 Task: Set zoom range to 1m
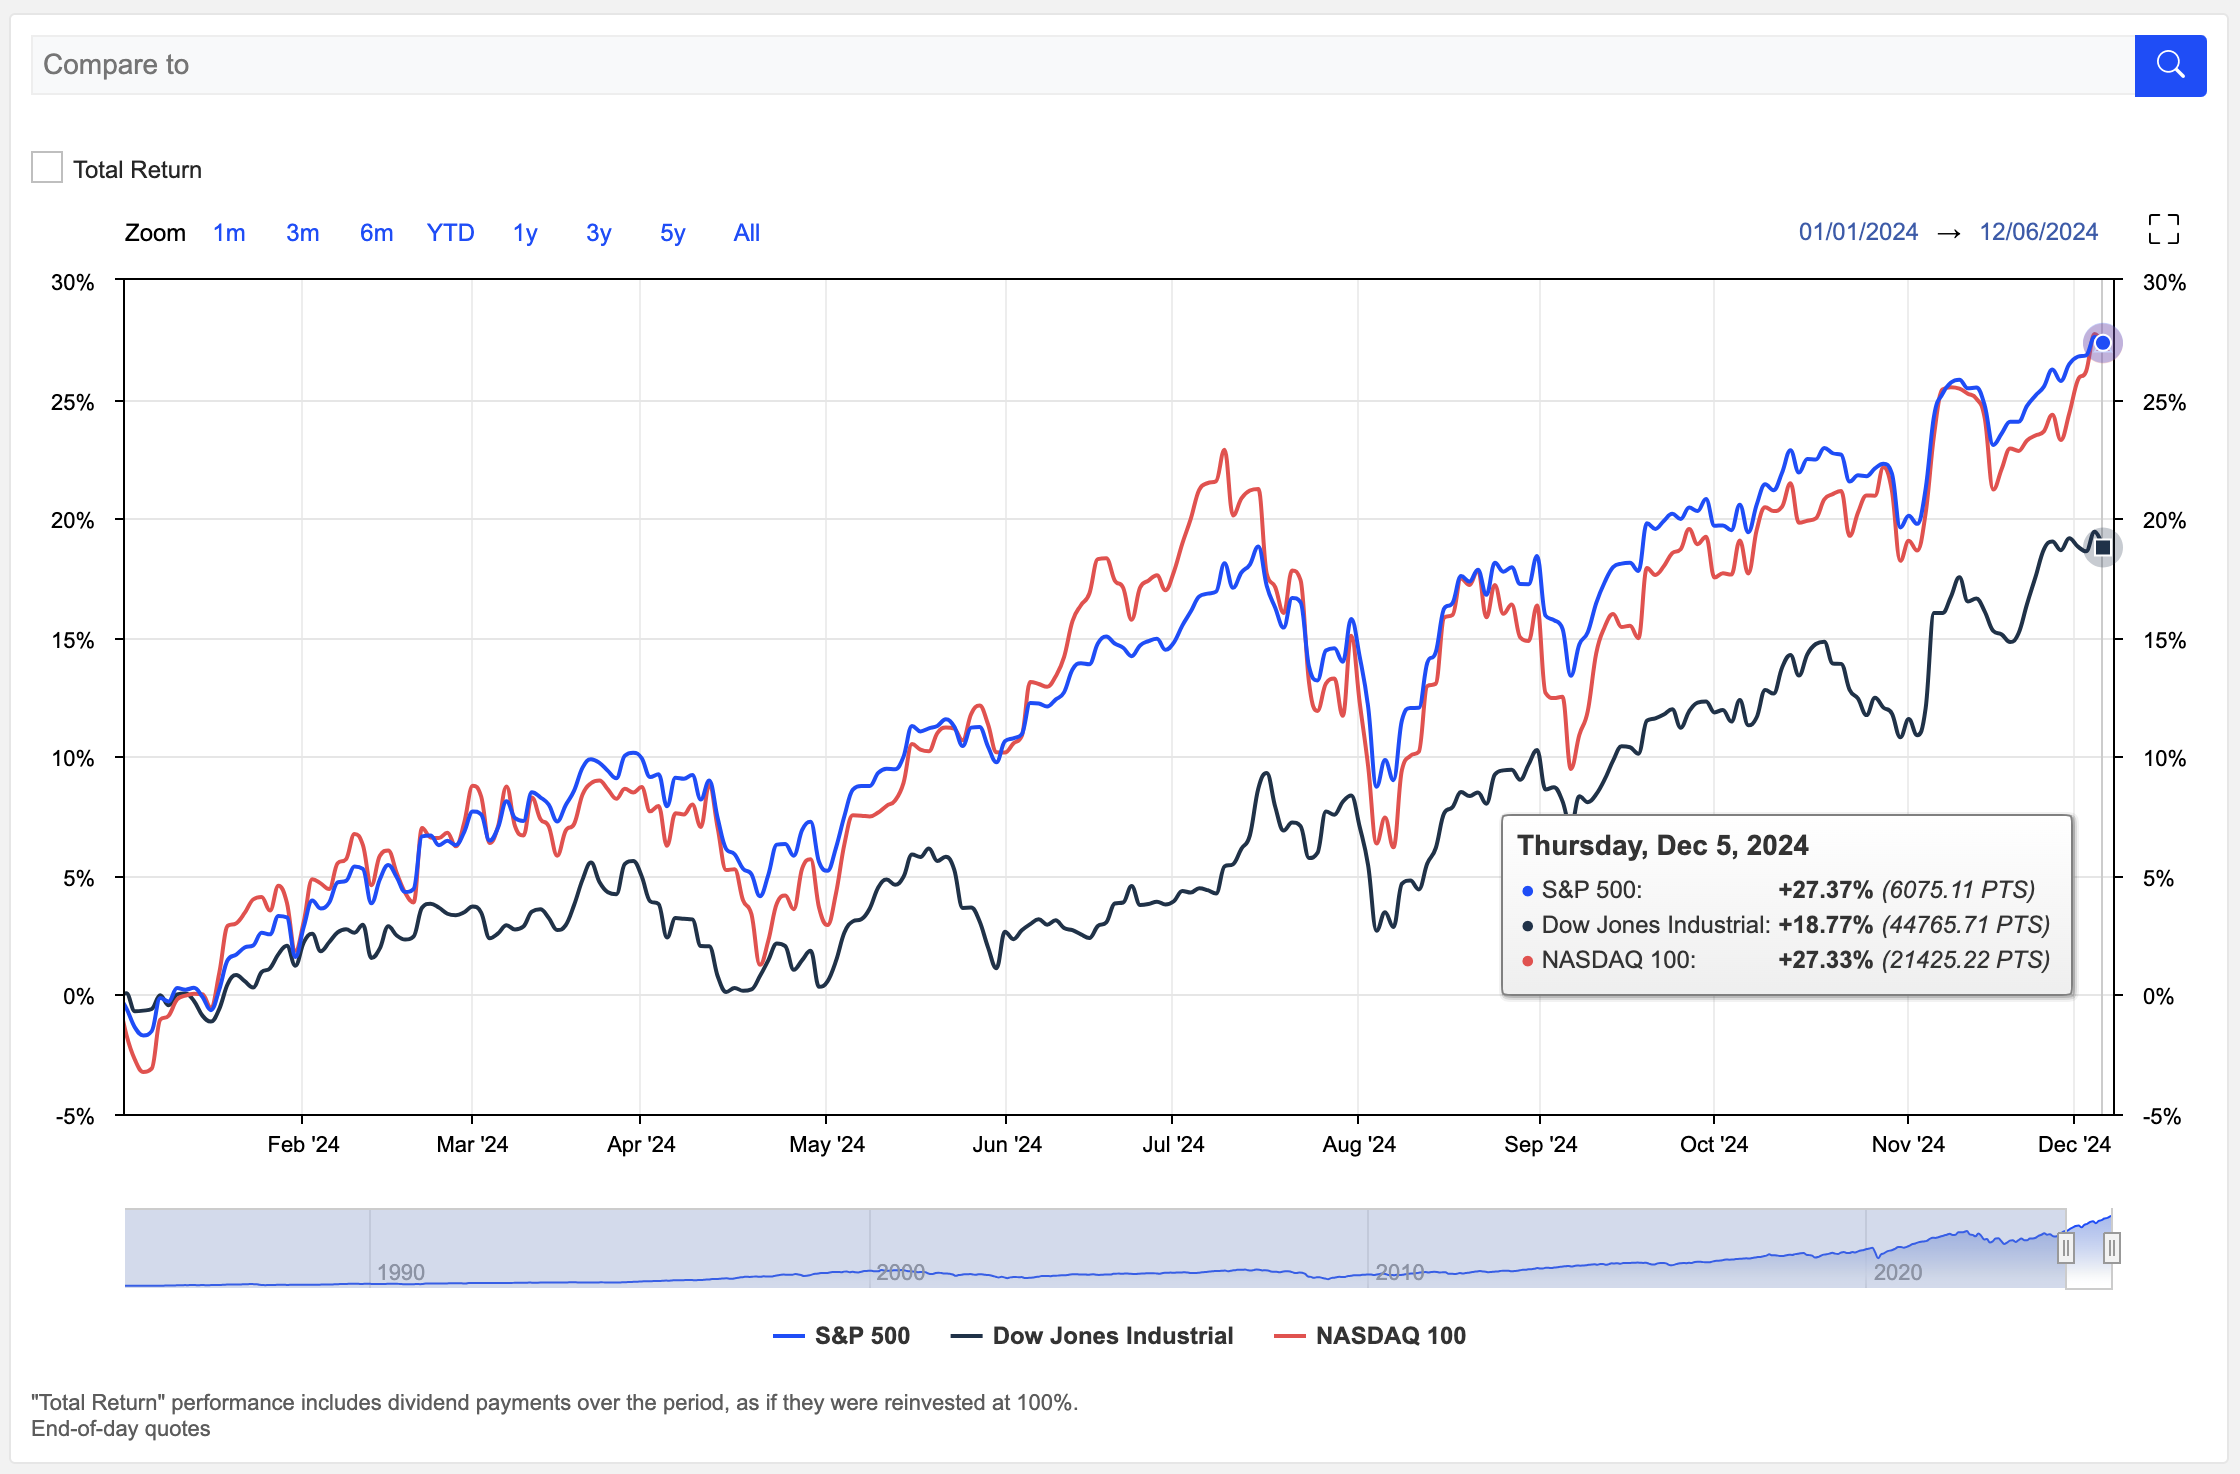pyautogui.click(x=229, y=233)
